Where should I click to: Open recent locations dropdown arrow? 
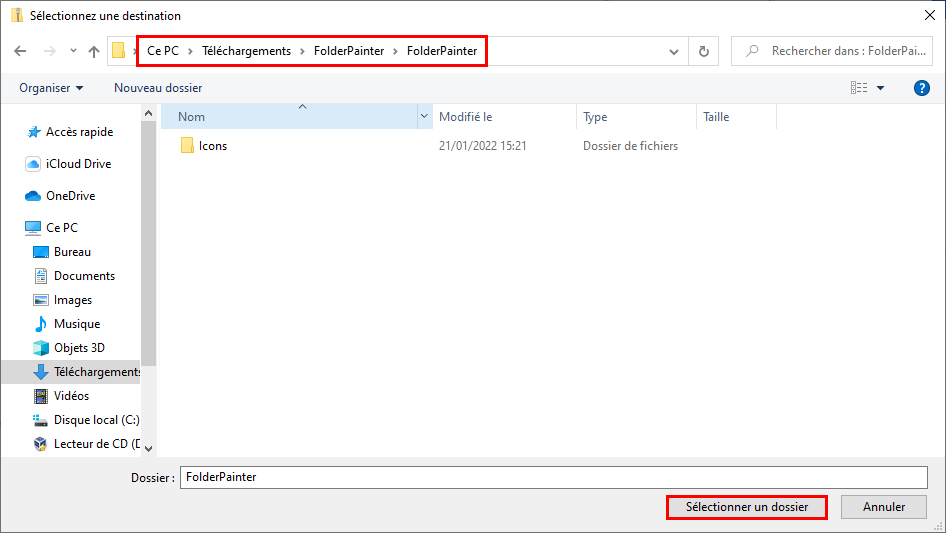coord(73,51)
